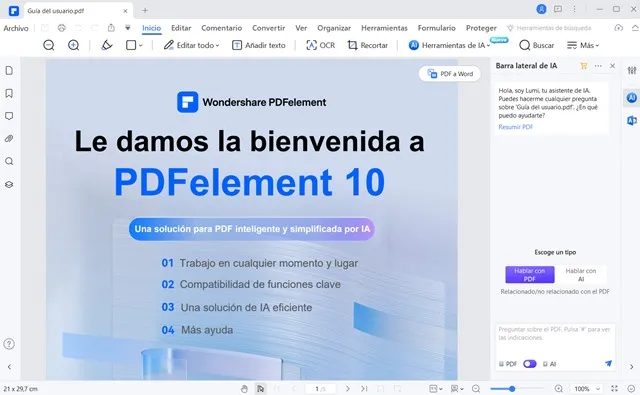
Task: Open the attachments paperclip panel
Action: (x=9, y=139)
